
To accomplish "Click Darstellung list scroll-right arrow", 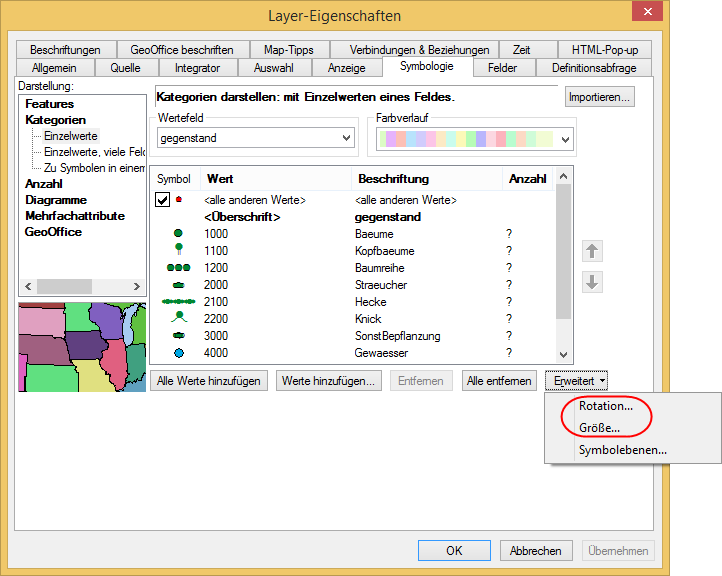I will click(136, 286).
